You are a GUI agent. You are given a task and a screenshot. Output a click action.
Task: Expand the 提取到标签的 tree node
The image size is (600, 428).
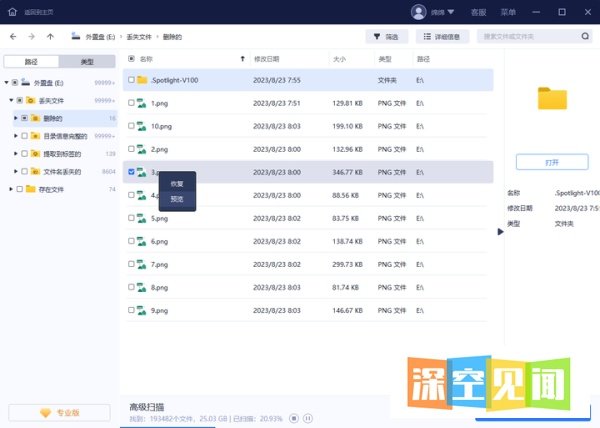coord(16,154)
